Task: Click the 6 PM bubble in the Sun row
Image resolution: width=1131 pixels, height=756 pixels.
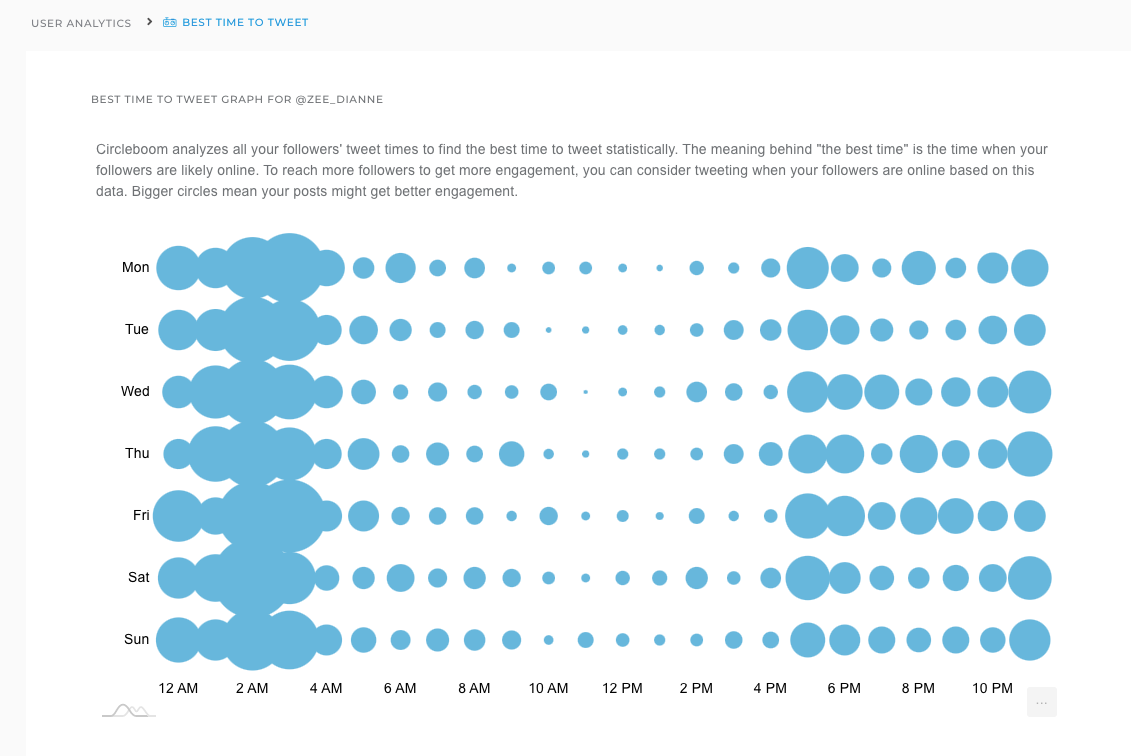Action: (x=844, y=639)
